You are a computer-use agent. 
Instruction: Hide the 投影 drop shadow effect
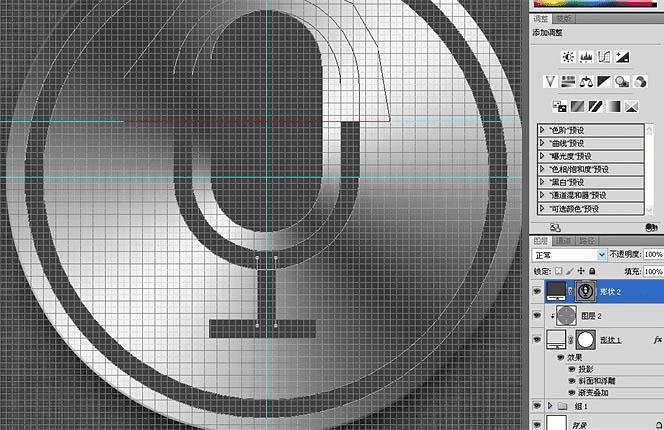coord(571,369)
